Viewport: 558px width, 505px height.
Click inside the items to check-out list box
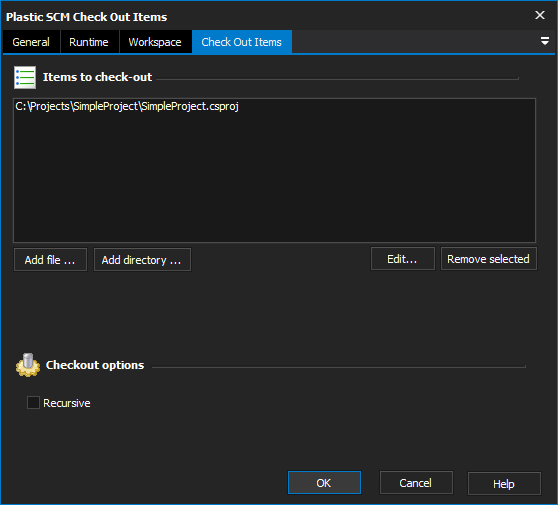click(x=274, y=170)
